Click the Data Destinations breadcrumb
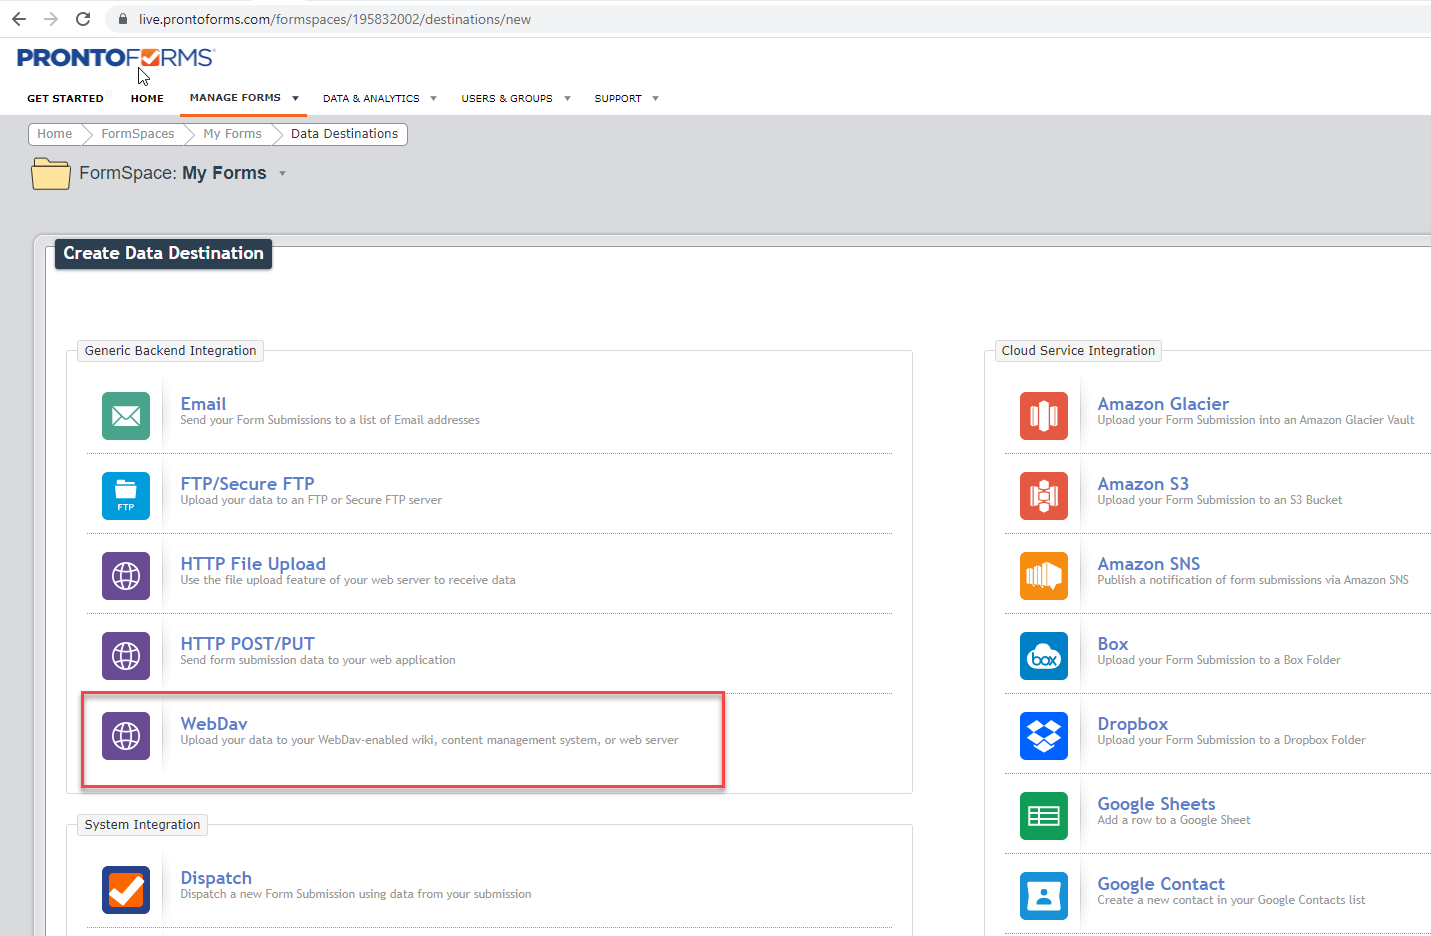The width and height of the screenshot is (1431, 936). tap(344, 134)
